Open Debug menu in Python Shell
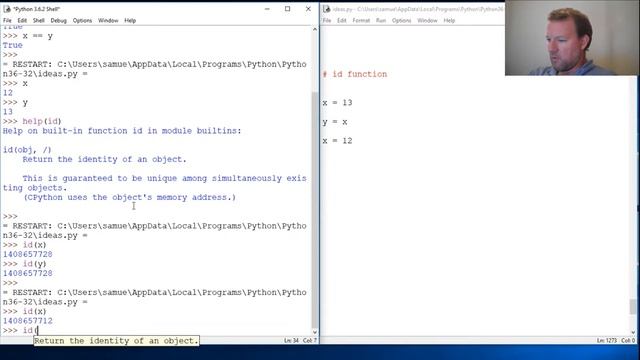Image resolution: width=640 pixels, height=360 pixels. [x=58, y=20]
